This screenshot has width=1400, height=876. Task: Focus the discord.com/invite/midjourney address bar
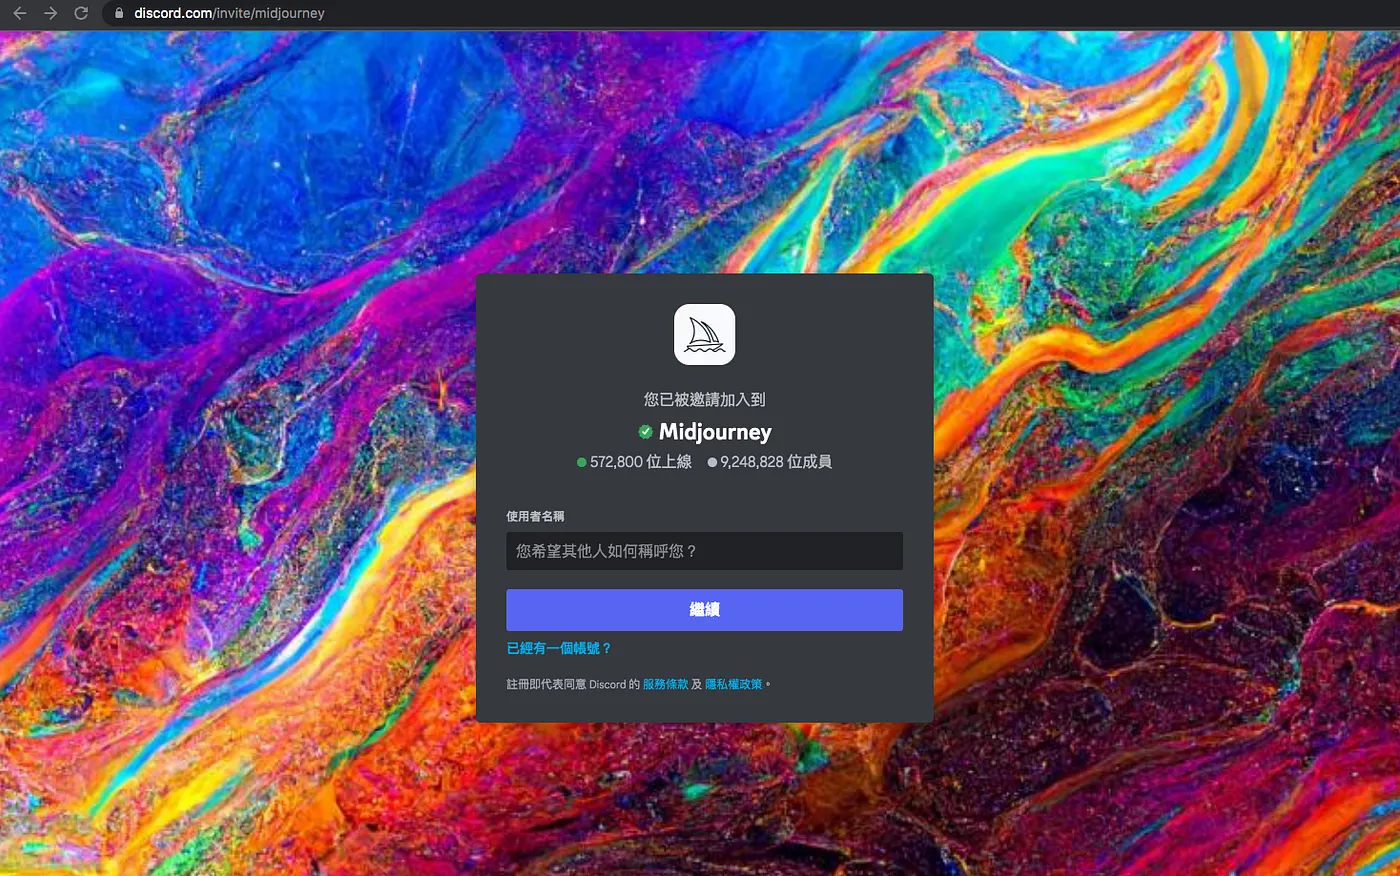click(750, 13)
